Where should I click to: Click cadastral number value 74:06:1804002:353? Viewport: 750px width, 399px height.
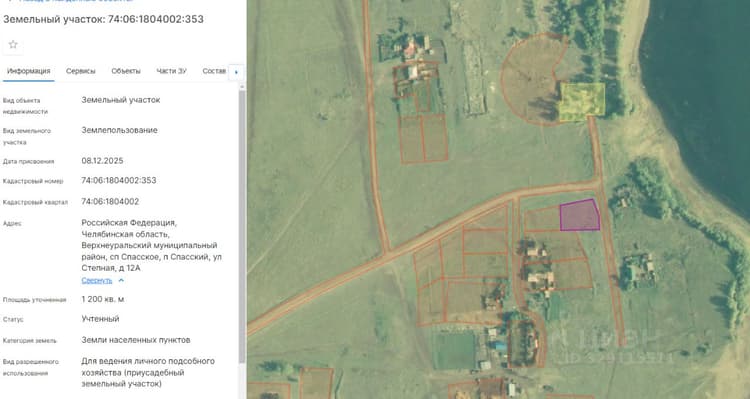click(119, 180)
